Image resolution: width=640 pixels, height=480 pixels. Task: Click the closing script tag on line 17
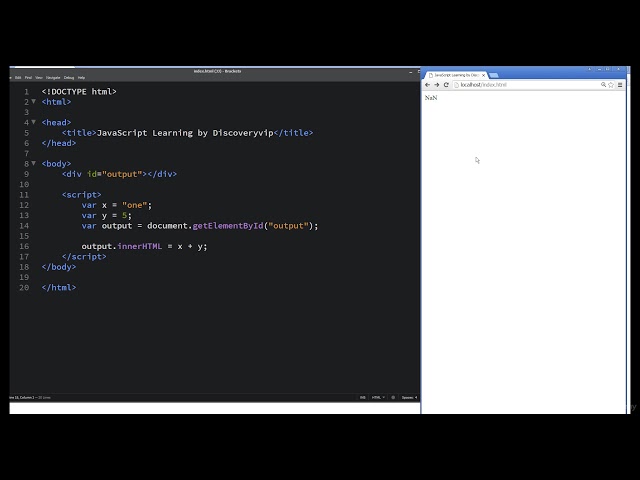click(84, 256)
